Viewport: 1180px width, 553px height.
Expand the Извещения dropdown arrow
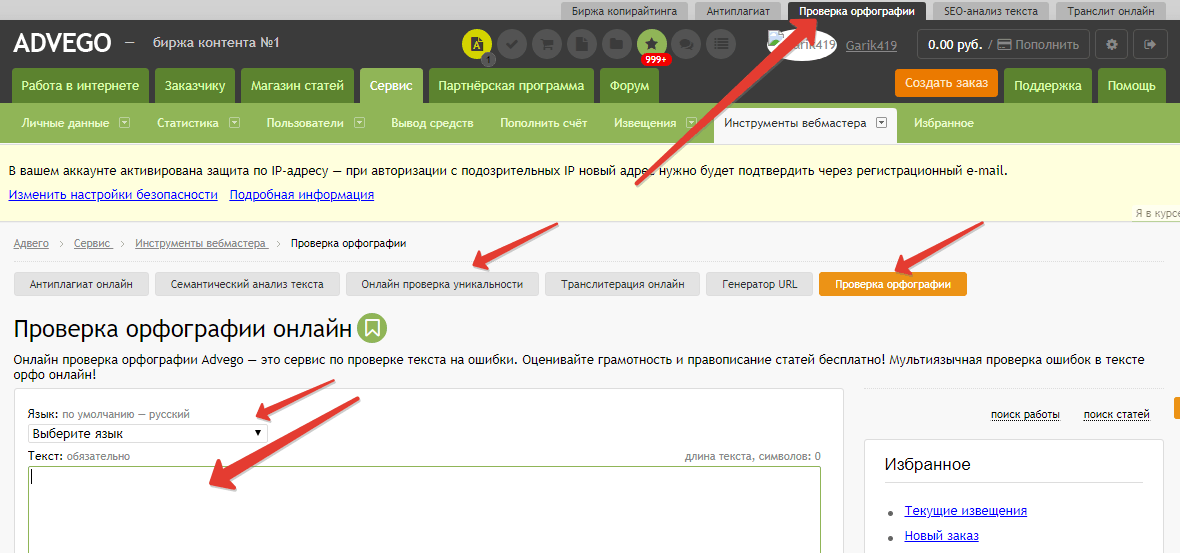(x=692, y=123)
